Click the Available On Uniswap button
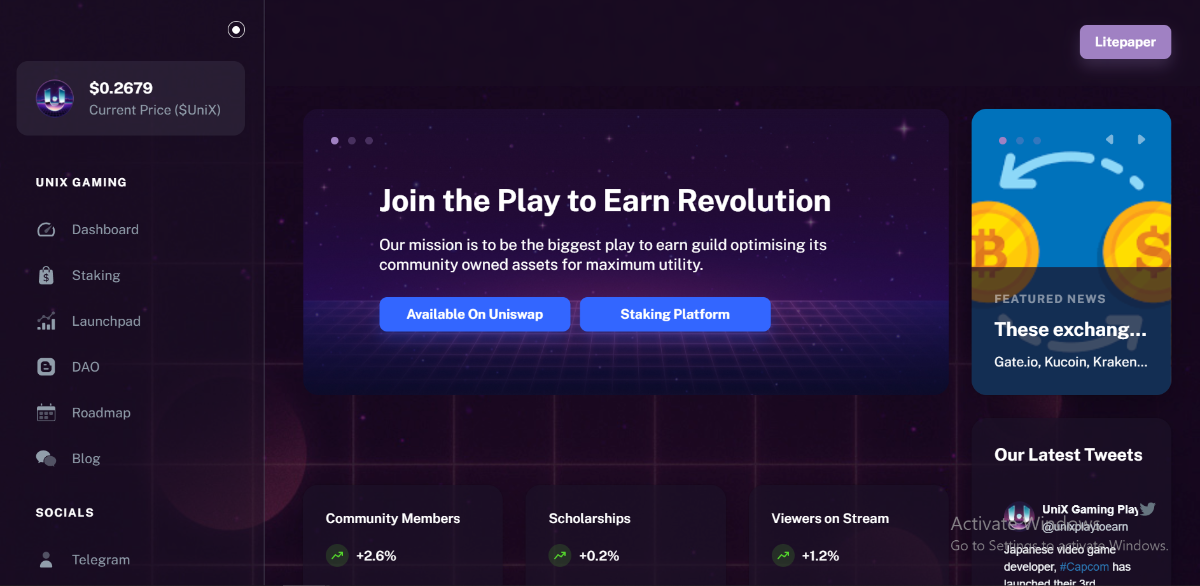Screen dimensions: 1200x586 [x=474, y=314]
